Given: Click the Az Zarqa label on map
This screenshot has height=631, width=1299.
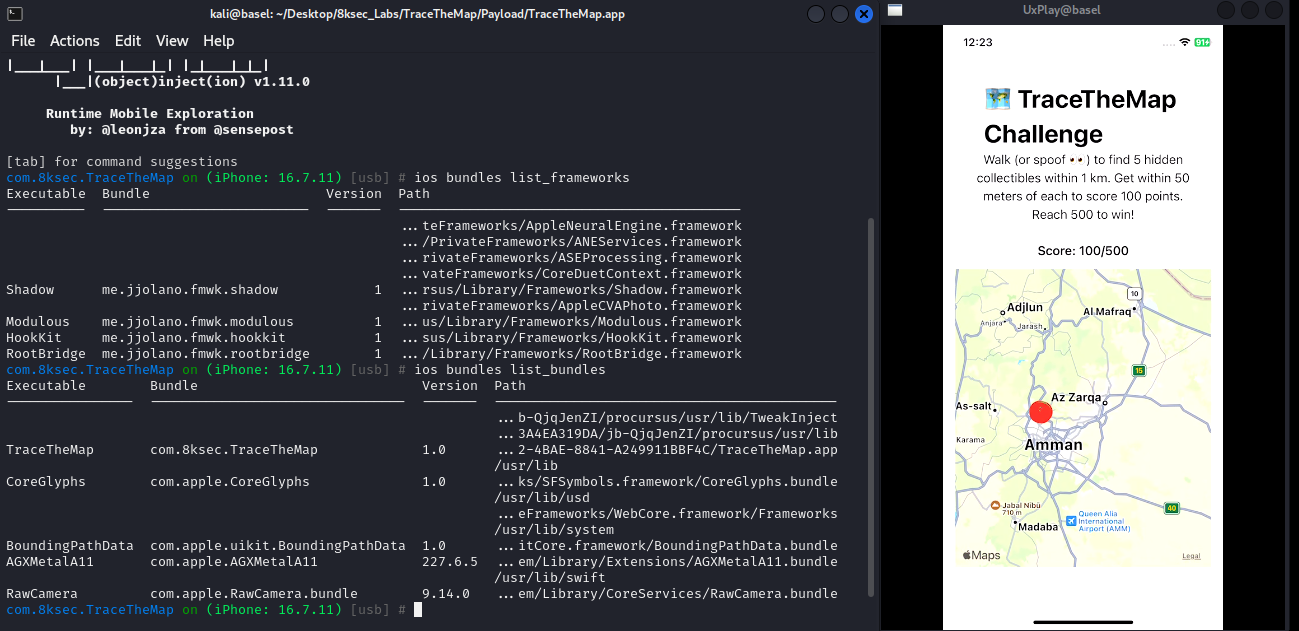Looking at the screenshot, I should pyautogui.click(x=1076, y=397).
